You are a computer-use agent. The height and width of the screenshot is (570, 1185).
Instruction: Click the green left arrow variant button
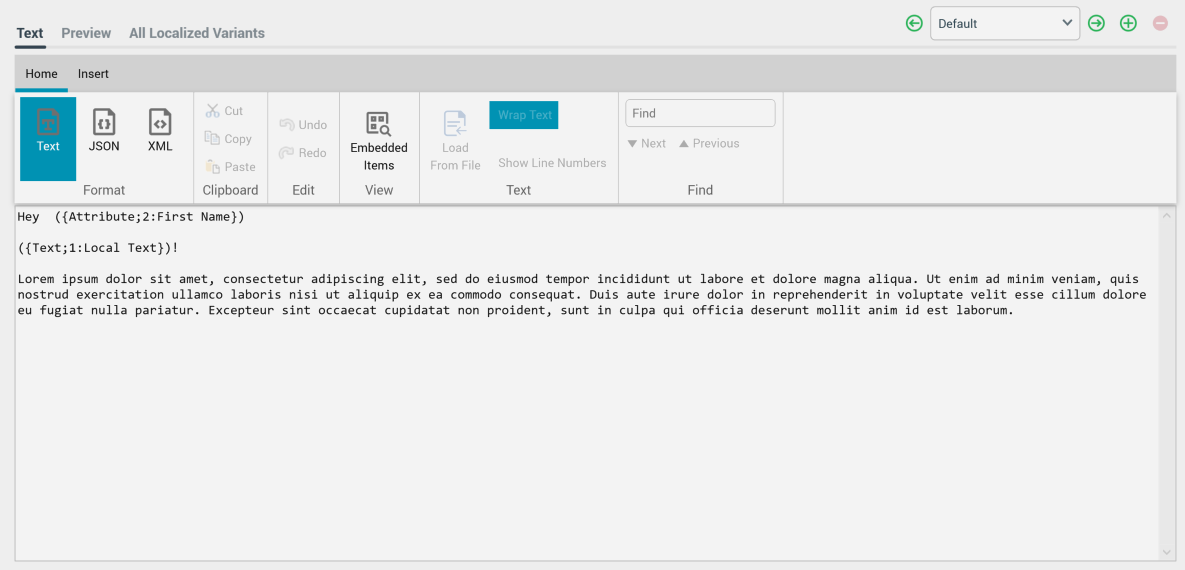click(x=914, y=23)
